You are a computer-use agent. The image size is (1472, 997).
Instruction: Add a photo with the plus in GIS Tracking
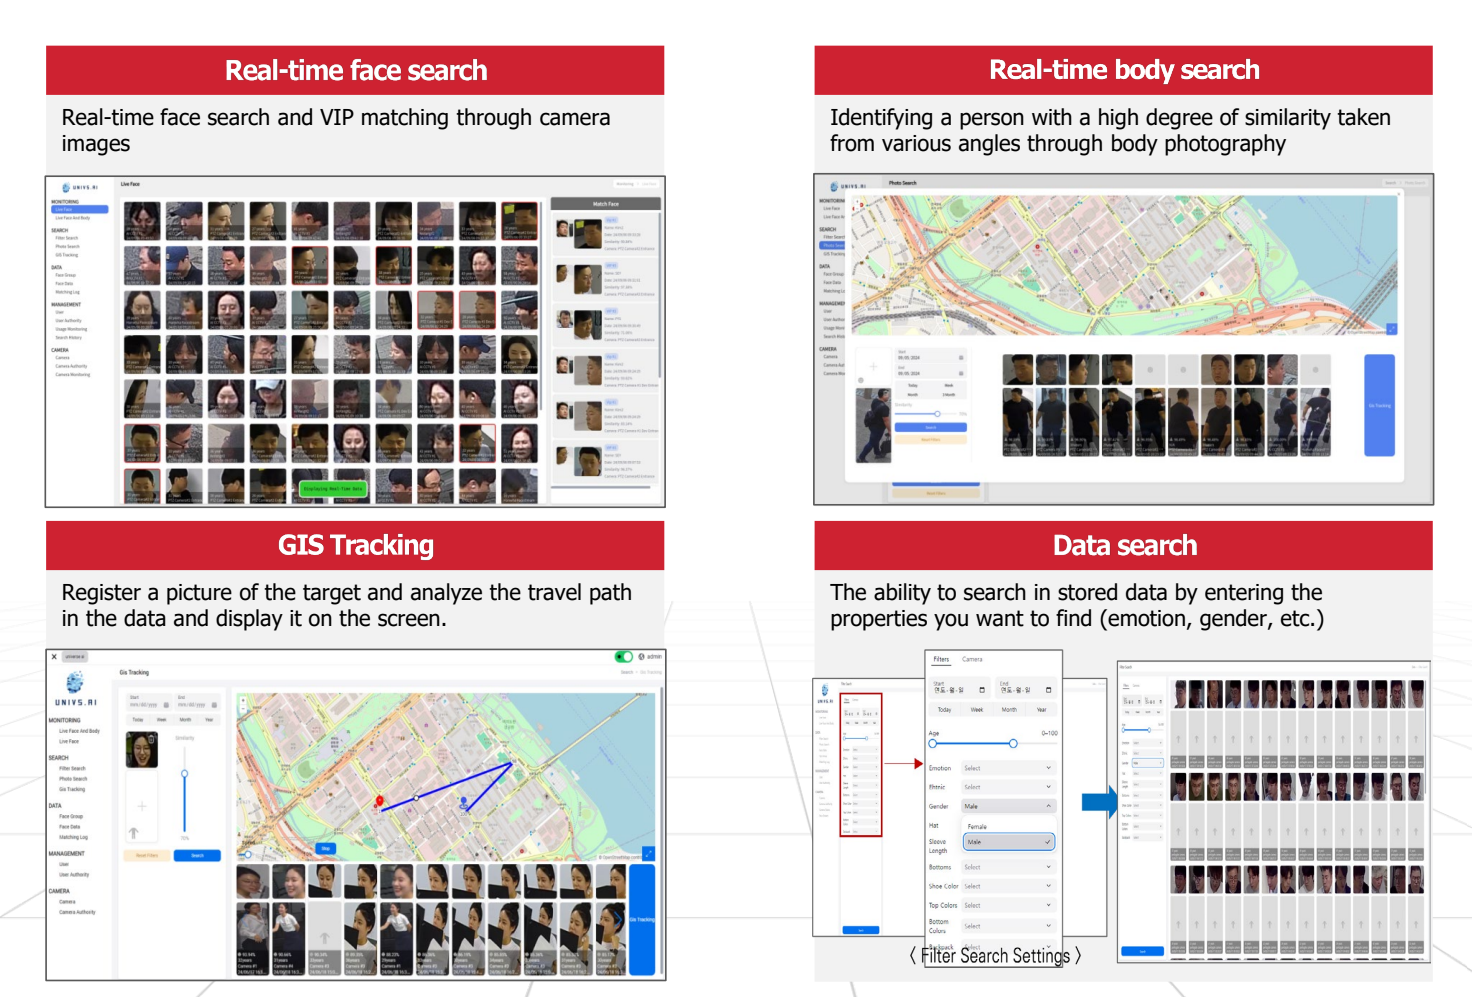coord(142,805)
